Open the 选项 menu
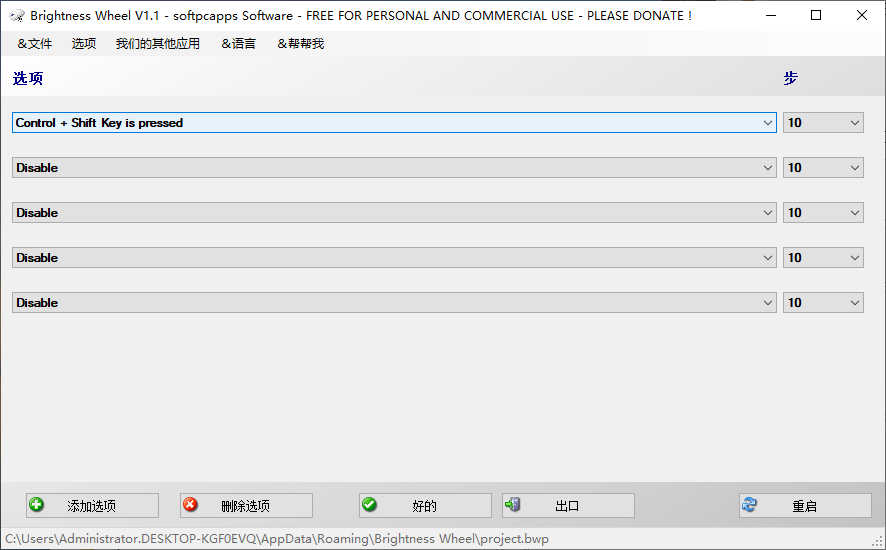The width and height of the screenshot is (886, 550). pyautogui.click(x=84, y=44)
